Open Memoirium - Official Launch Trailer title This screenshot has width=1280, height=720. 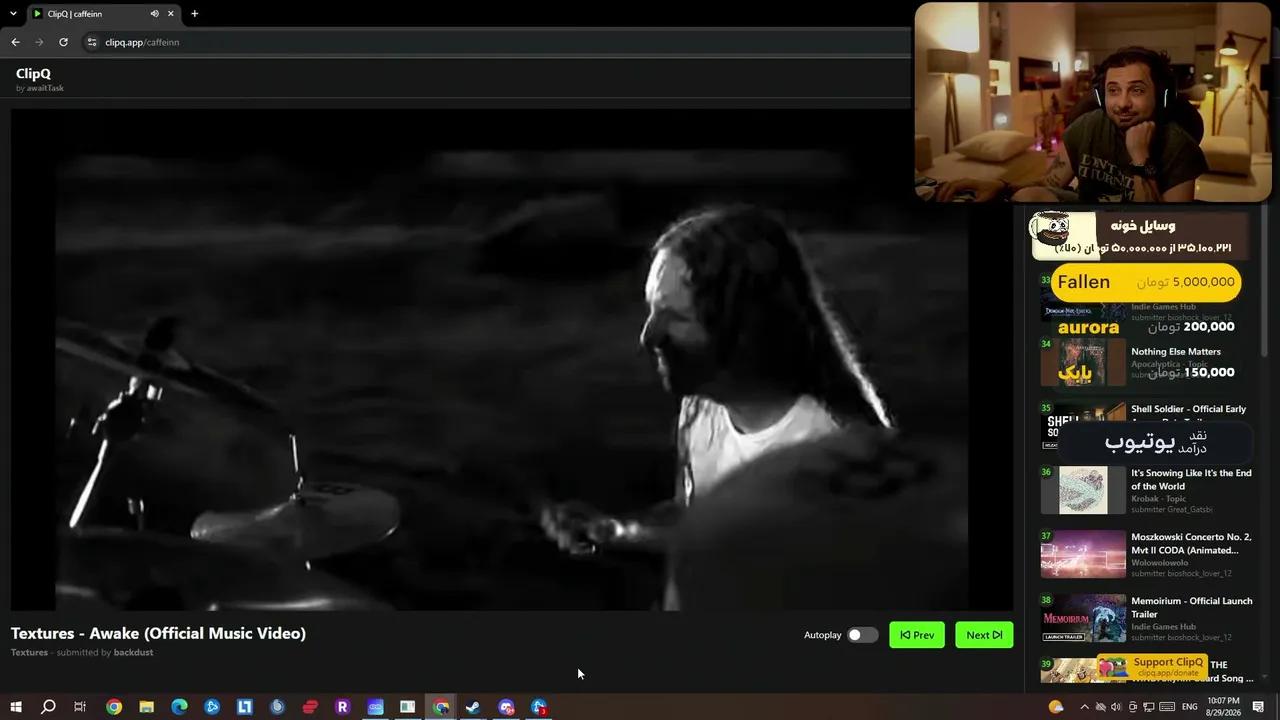coord(1191,608)
